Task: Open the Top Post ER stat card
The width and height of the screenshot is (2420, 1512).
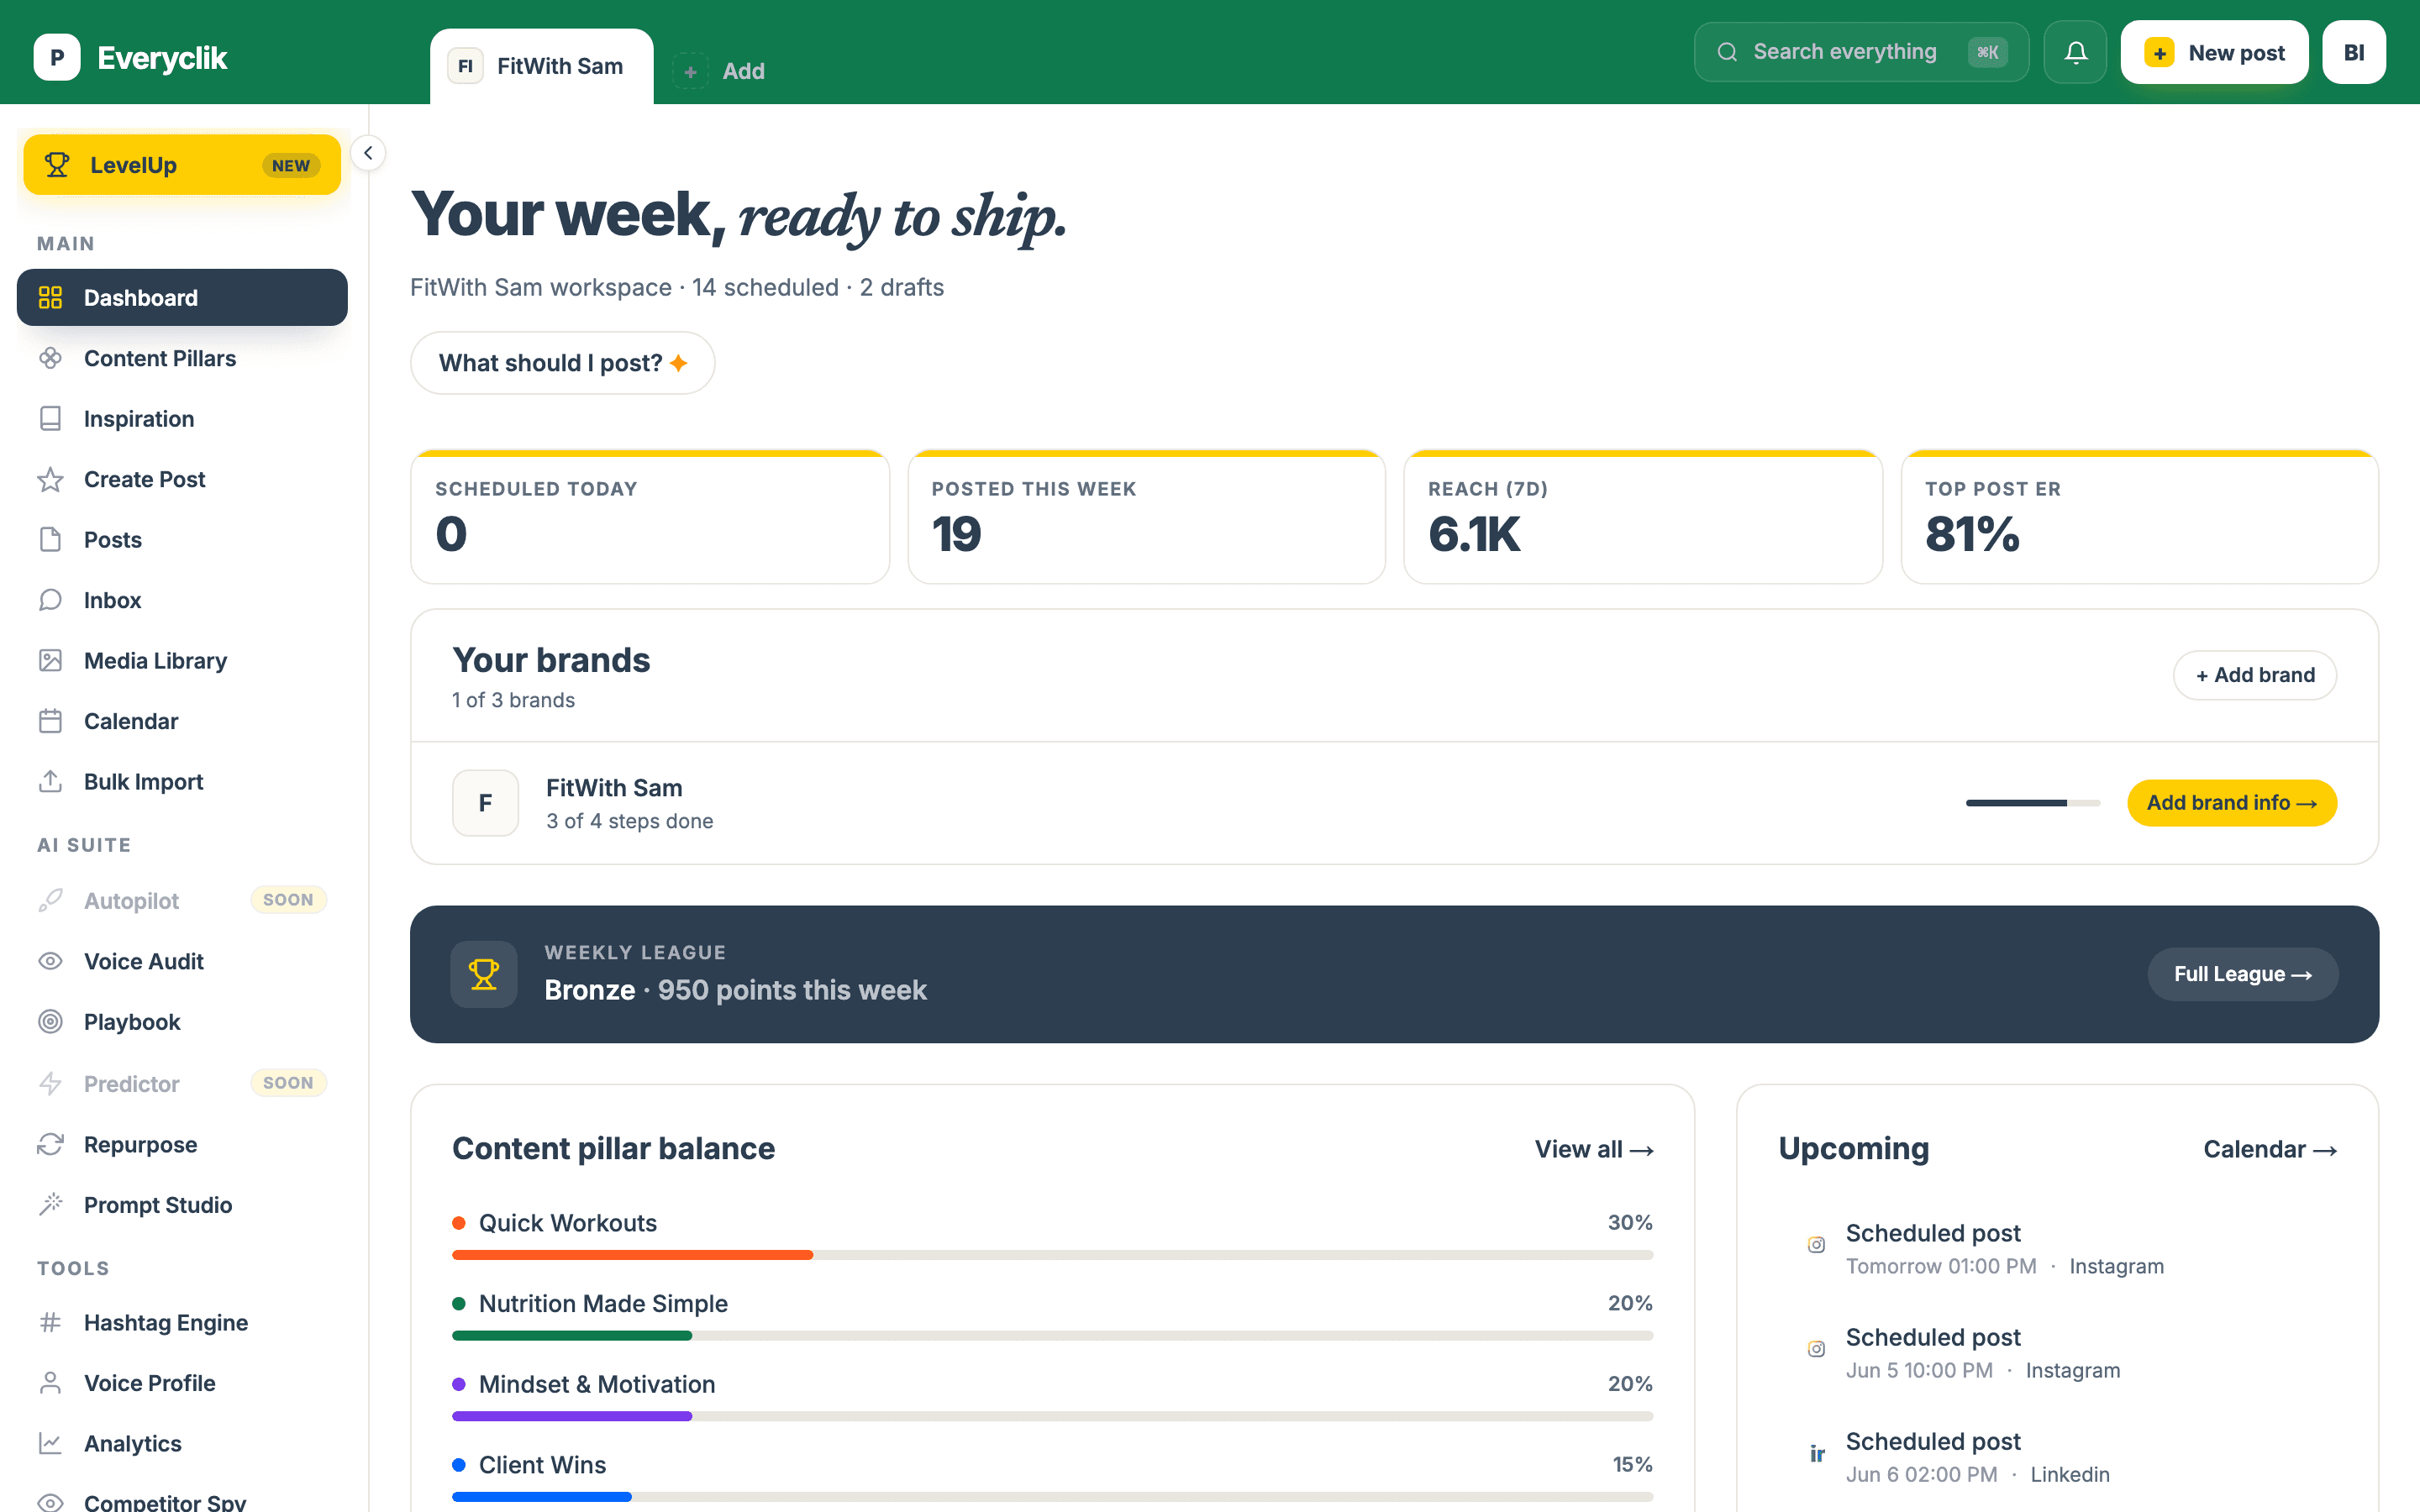Action: click(x=2139, y=517)
